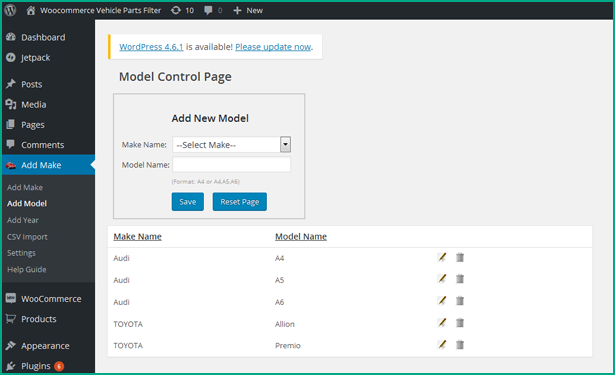Image resolution: width=615 pixels, height=375 pixels.
Task: Follow the Please update now link
Action: pyautogui.click(x=273, y=47)
